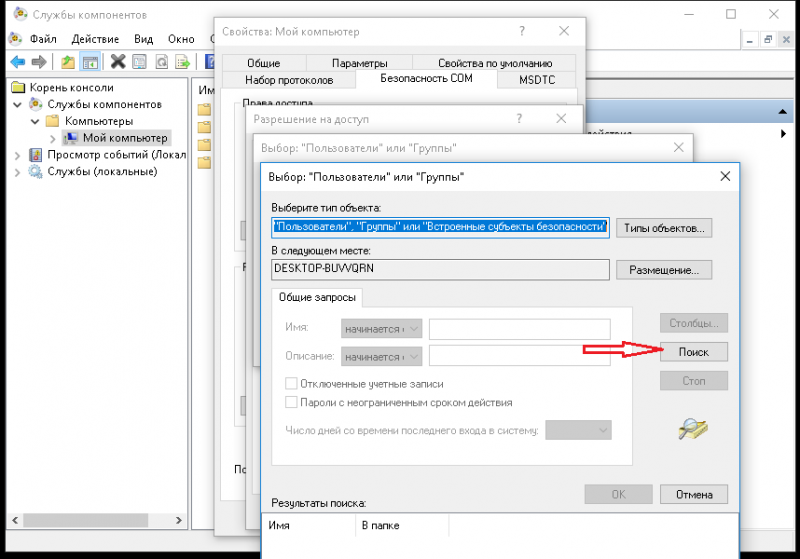Screen dimensions: 800x559
Task: Click the Properties toolbar icon
Action: pyautogui.click(x=140, y=62)
